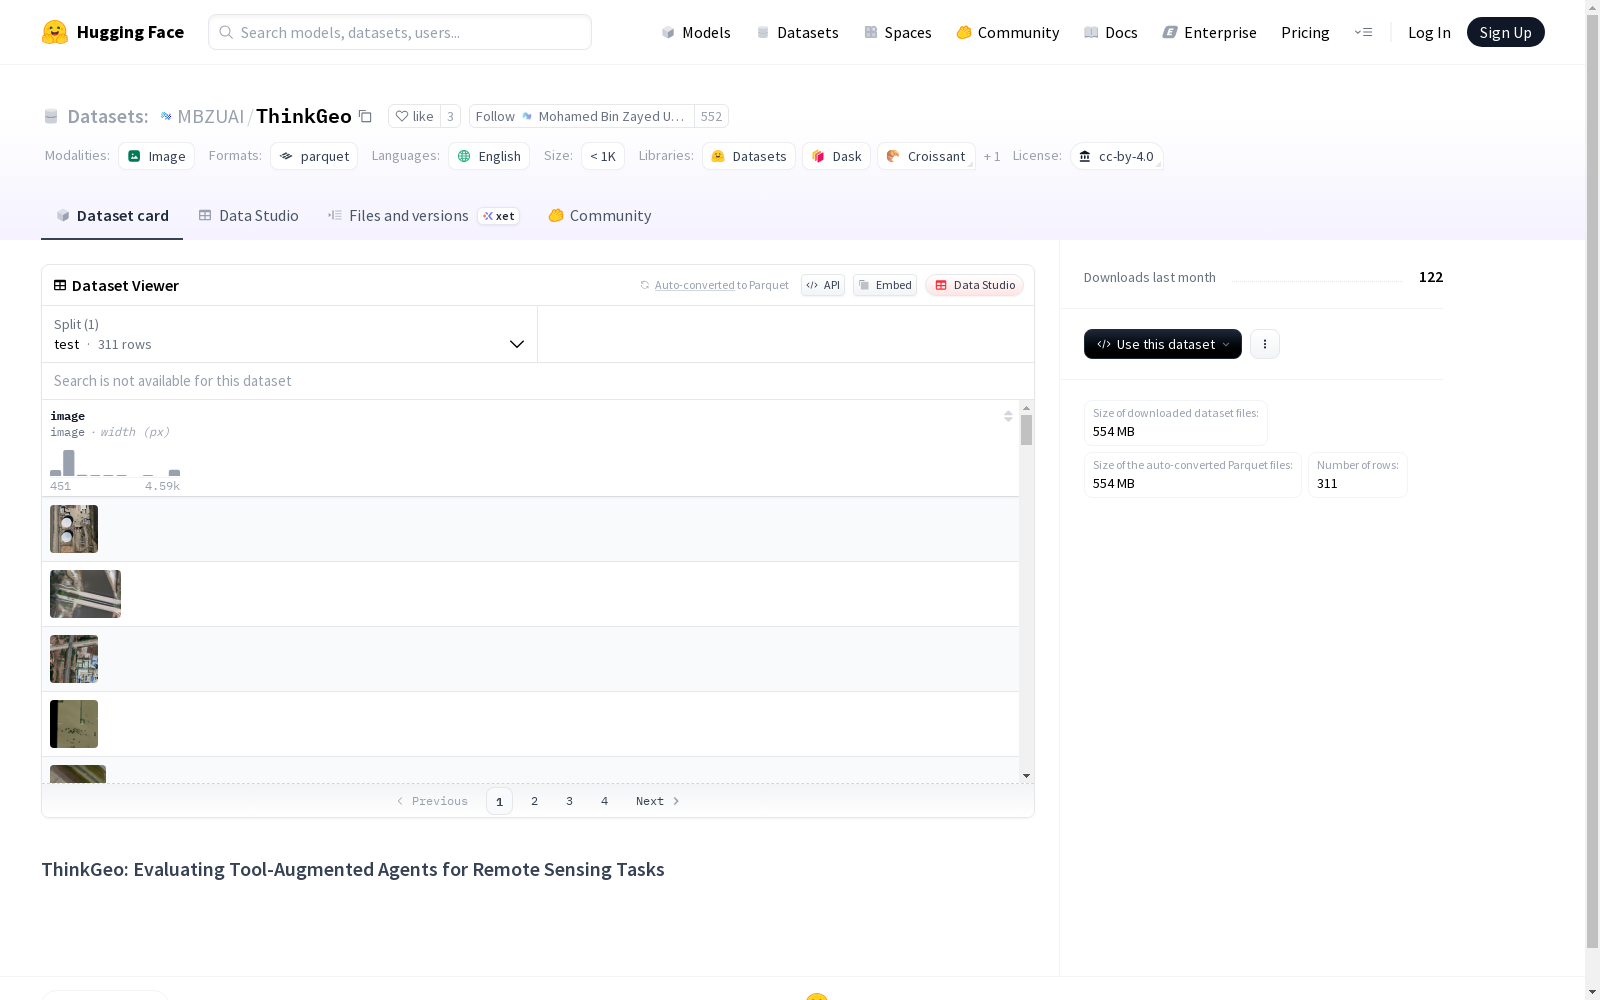
Task: Expand the Use this dataset dropdown
Action: pos(1162,344)
